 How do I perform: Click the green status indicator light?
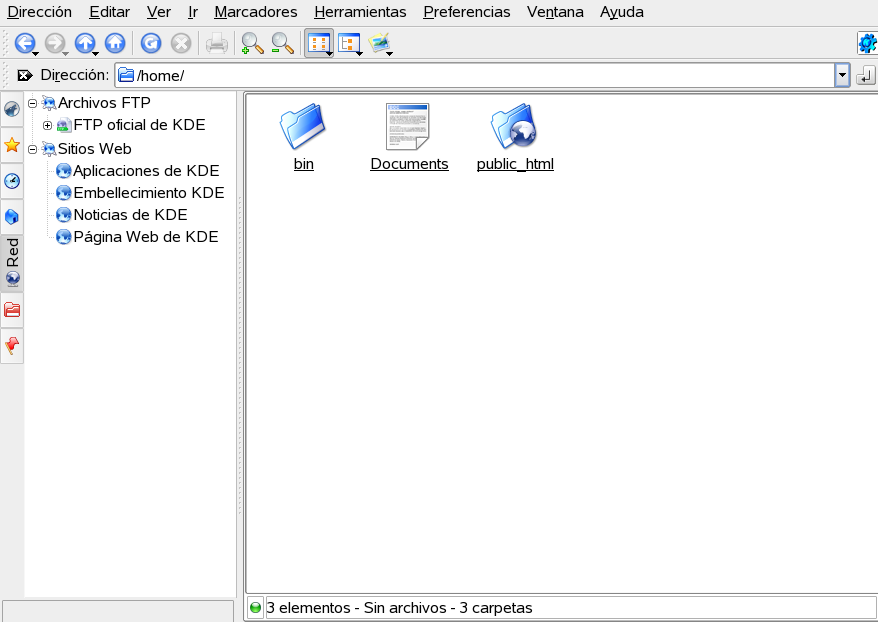coord(255,607)
